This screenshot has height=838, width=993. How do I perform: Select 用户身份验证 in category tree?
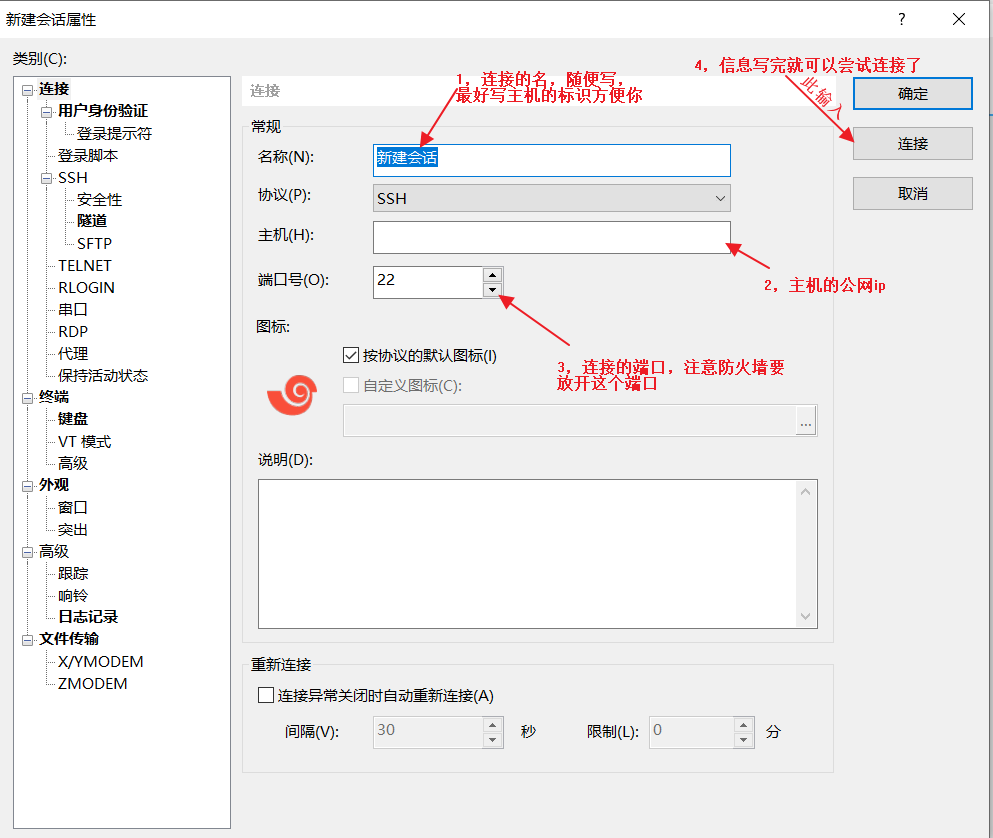click(102, 111)
